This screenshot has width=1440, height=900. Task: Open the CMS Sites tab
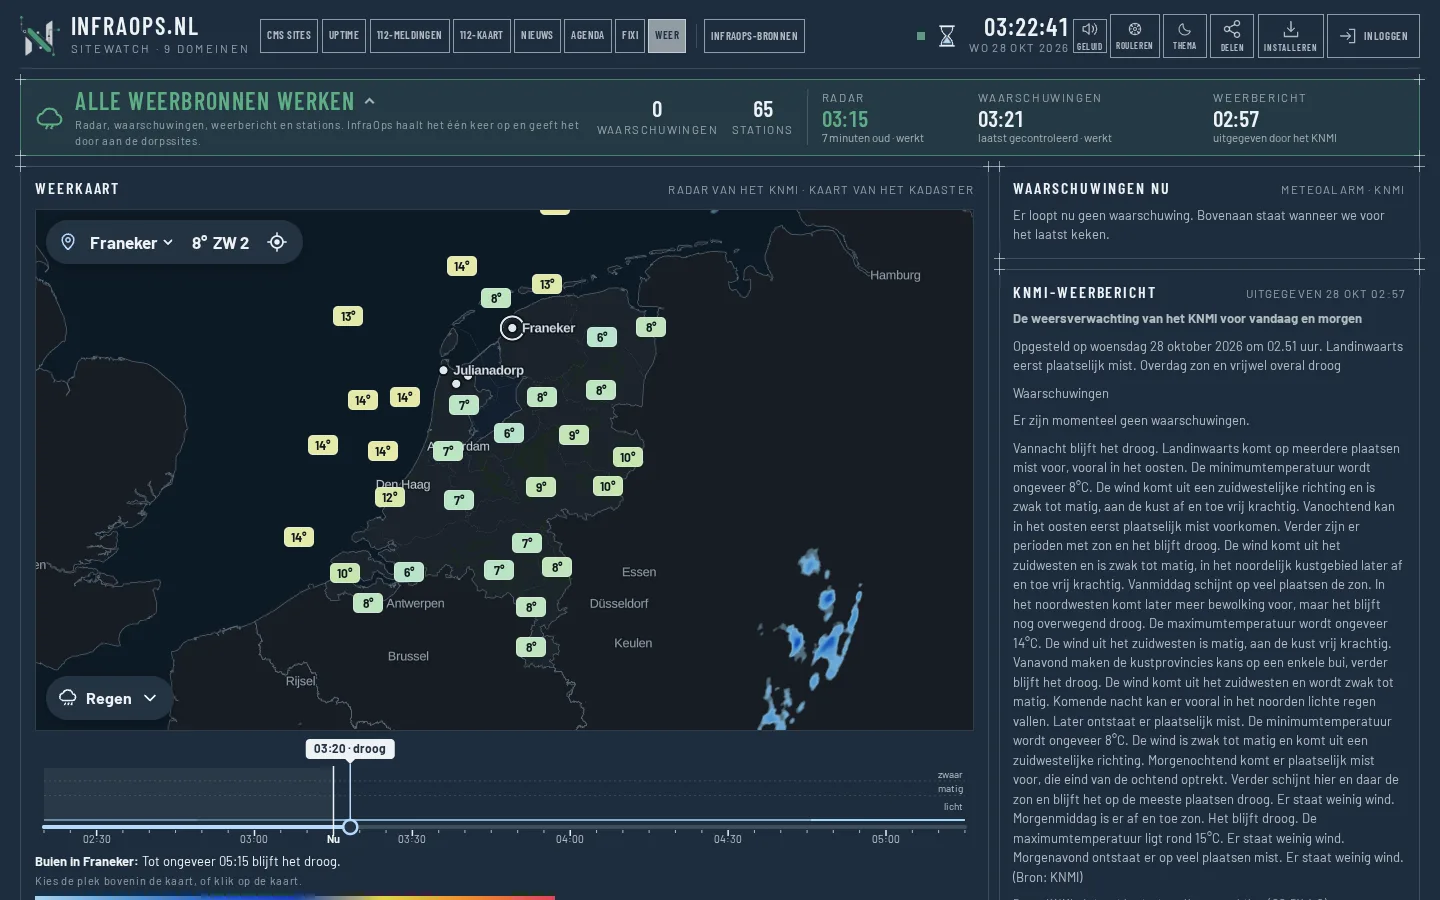click(289, 36)
